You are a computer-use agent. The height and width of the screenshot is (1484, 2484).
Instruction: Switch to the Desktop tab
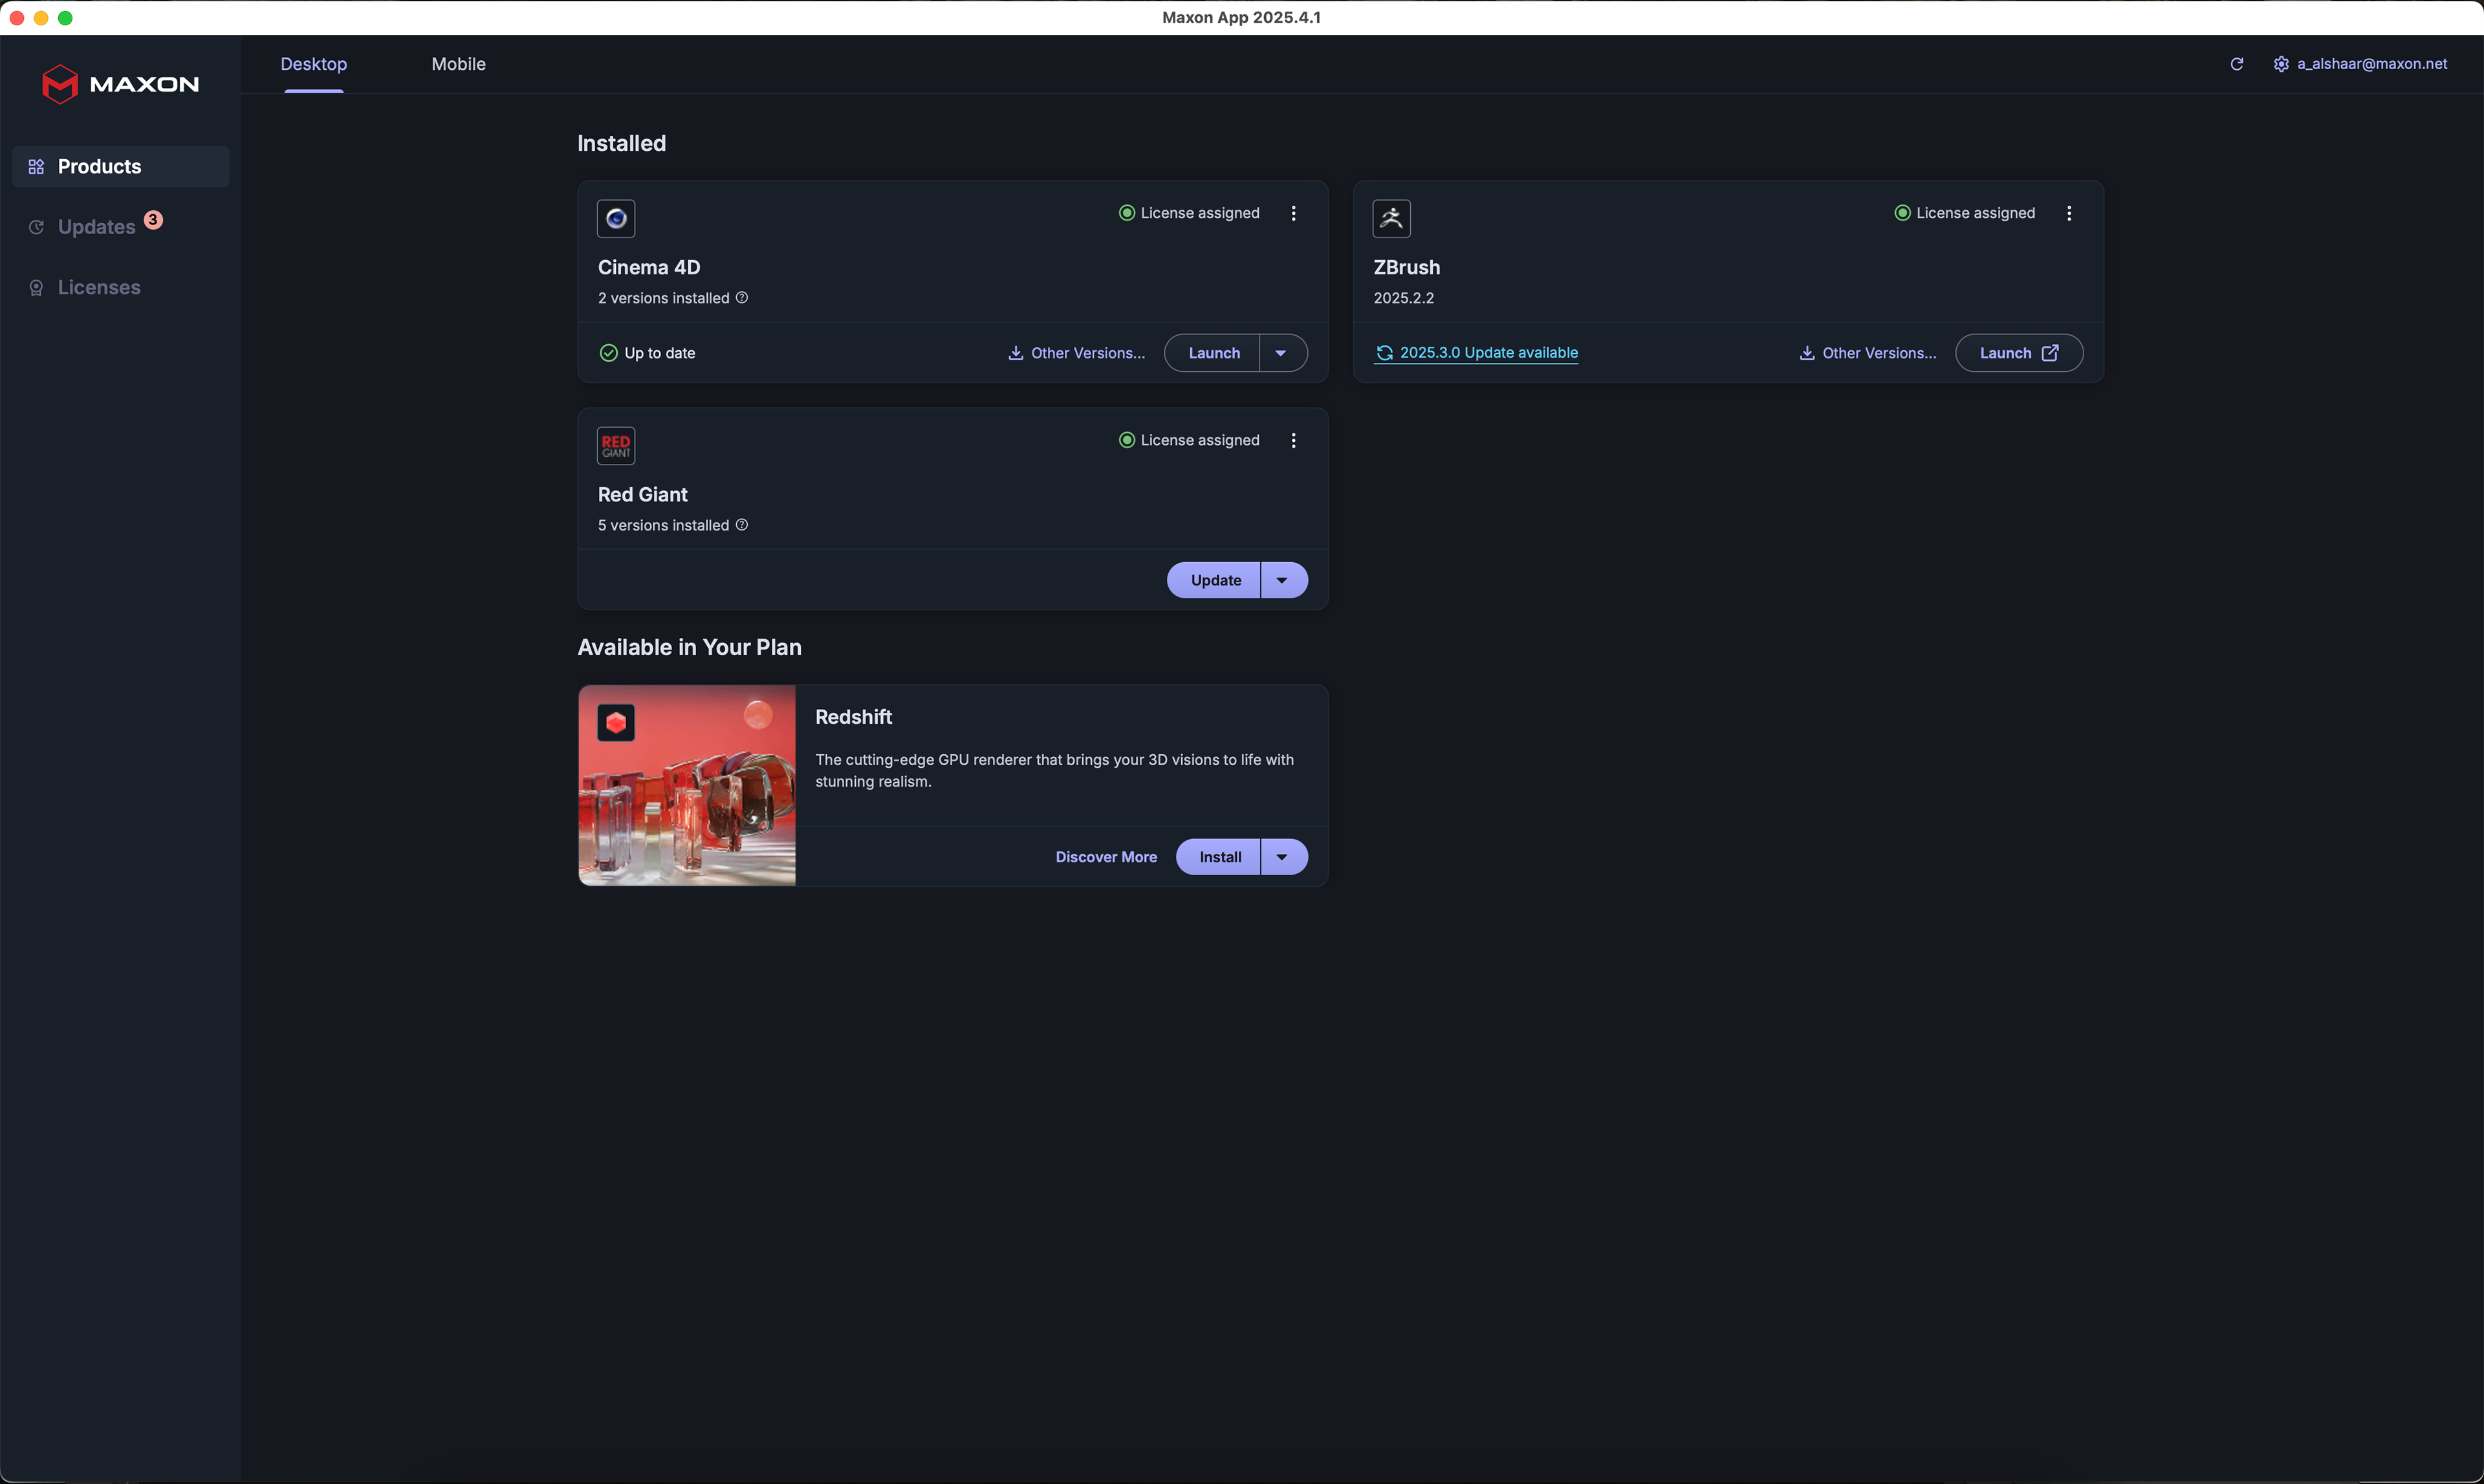coord(313,64)
